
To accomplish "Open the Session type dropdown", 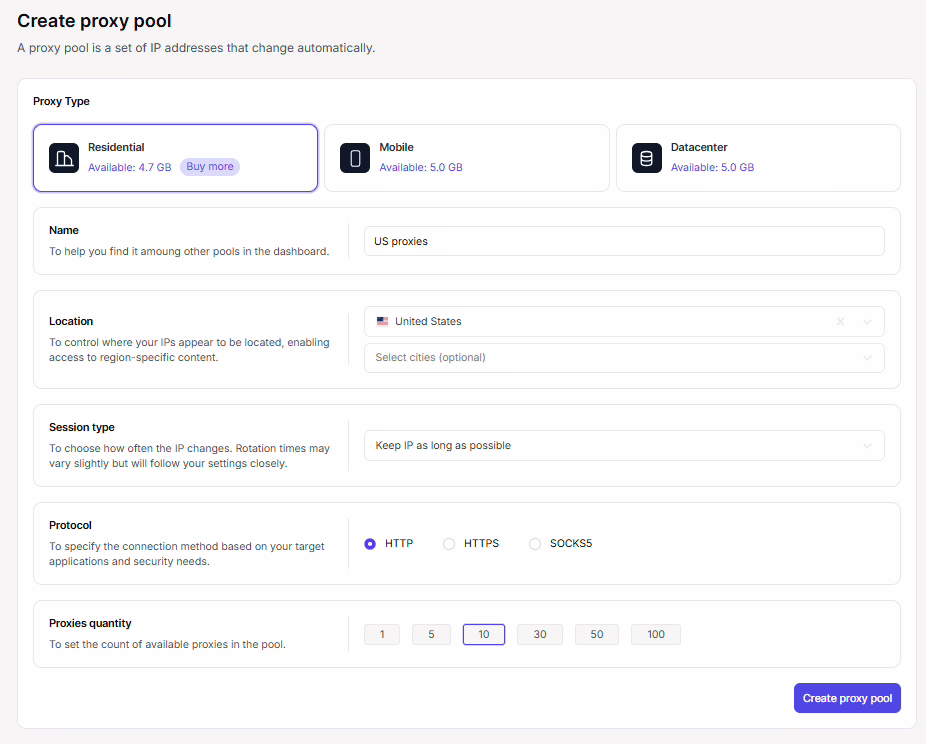I will [624, 446].
